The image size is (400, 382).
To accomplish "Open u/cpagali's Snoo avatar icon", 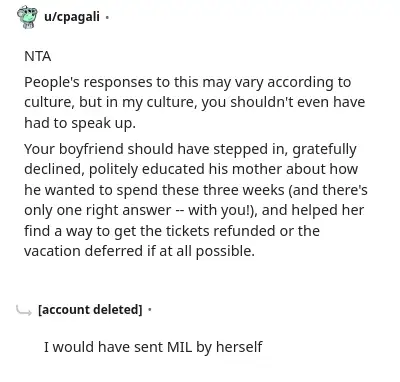I will (x=28, y=17).
